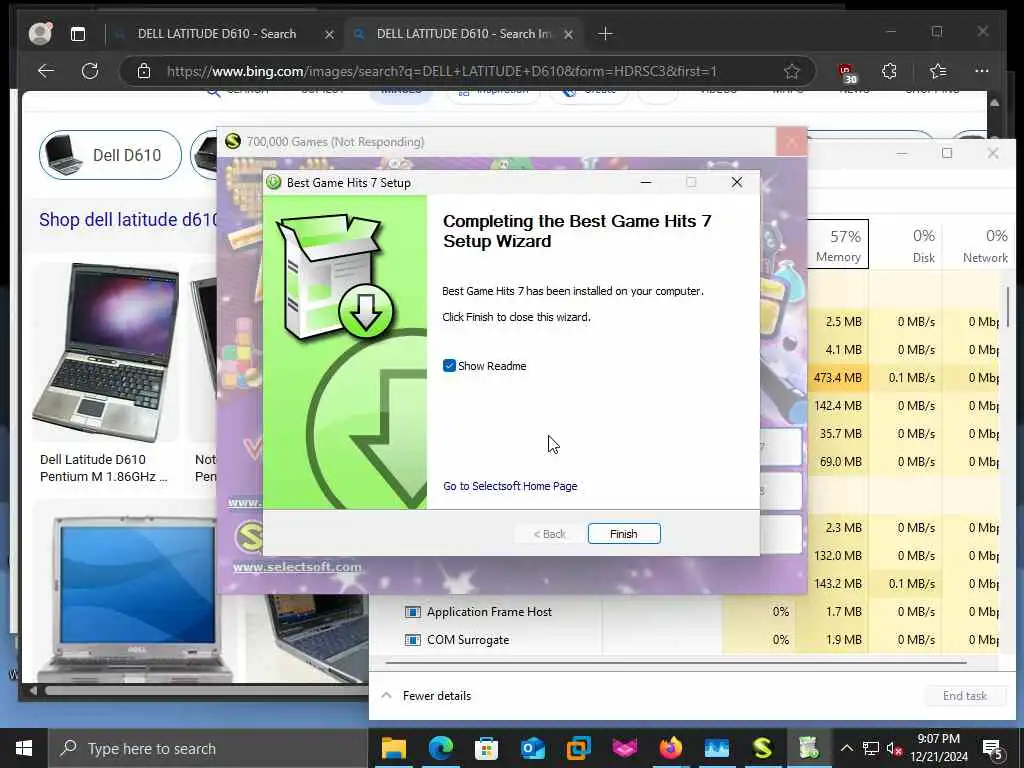Open the Best Game Hits installer taskbar icon
1024x768 pixels.
[808, 748]
